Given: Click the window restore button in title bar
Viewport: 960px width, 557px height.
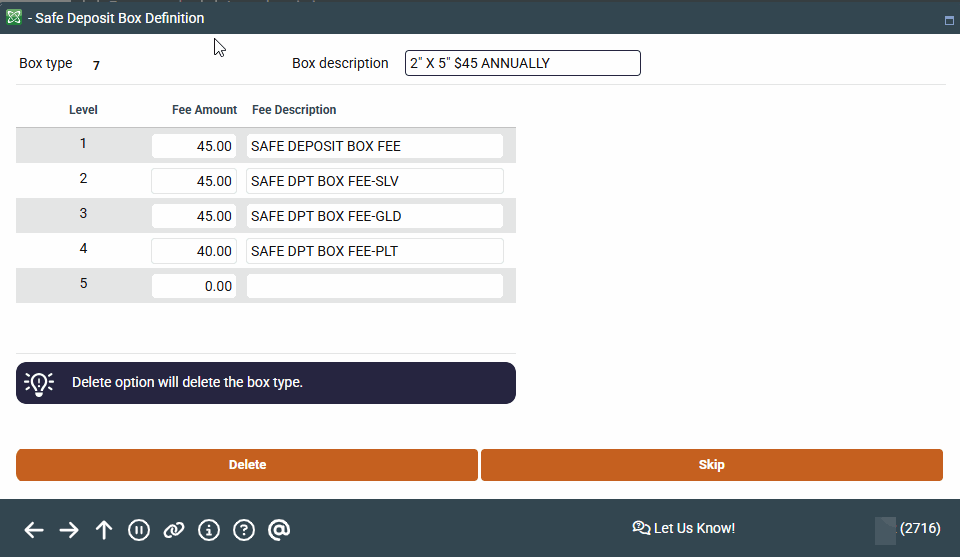Looking at the screenshot, I should pos(948,20).
